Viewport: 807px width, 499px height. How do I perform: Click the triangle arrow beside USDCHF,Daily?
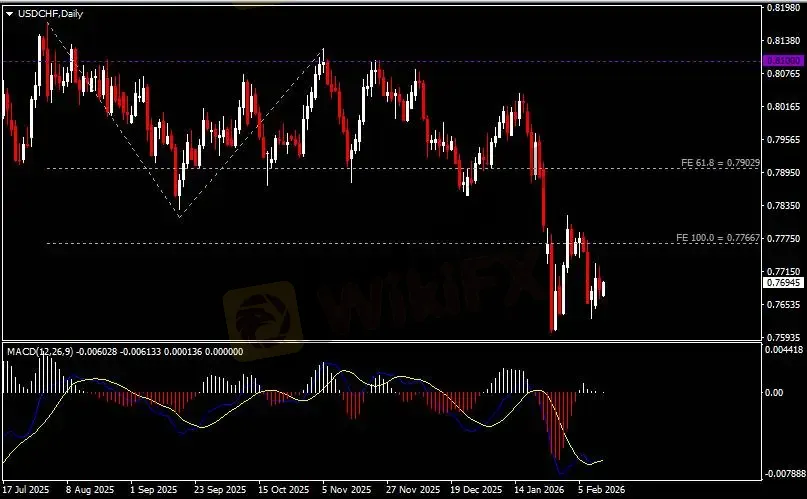pyautogui.click(x=9, y=14)
